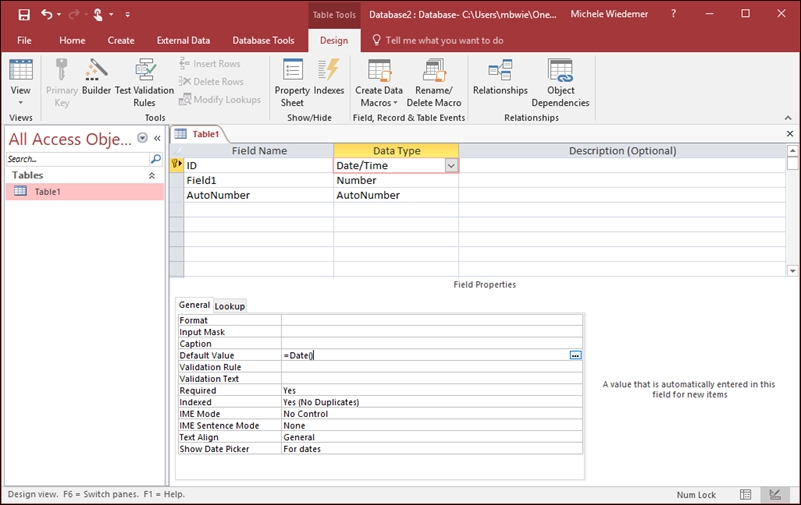The width and height of the screenshot is (801, 505).
Task: Open Microsoft Access Help question mark
Action: [x=673, y=14]
